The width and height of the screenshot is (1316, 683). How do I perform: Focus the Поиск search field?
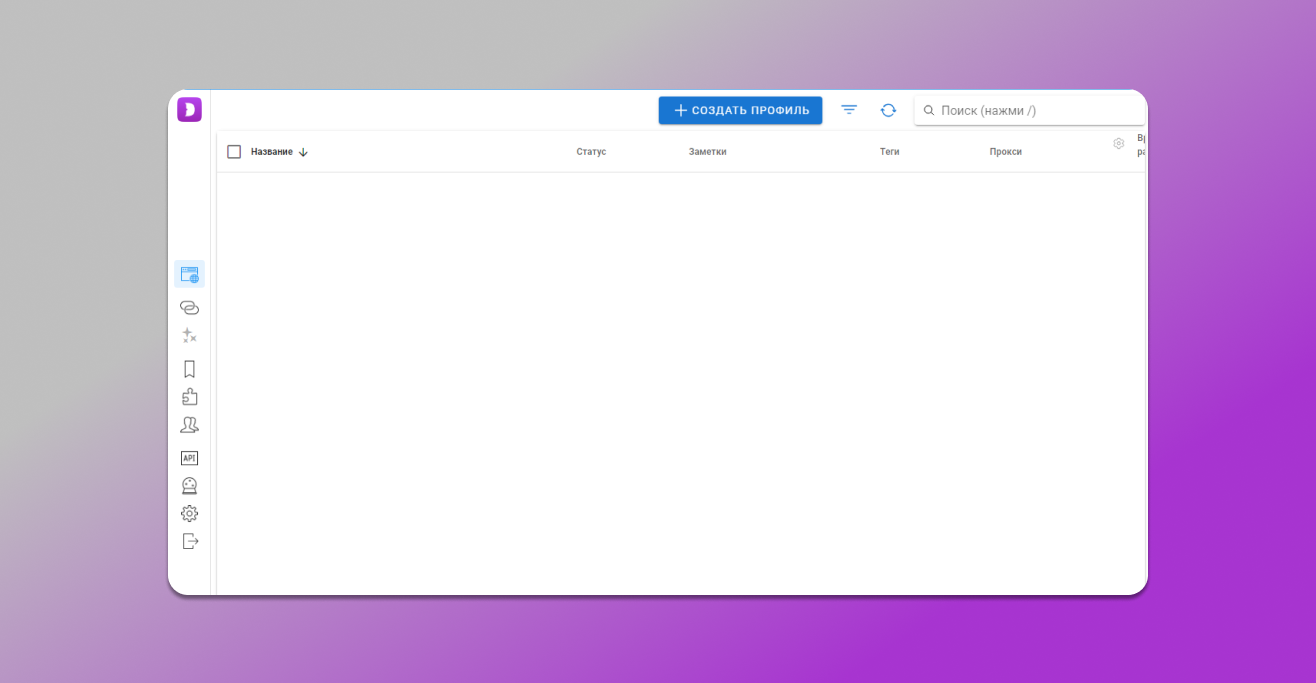[x=1029, y=110]
